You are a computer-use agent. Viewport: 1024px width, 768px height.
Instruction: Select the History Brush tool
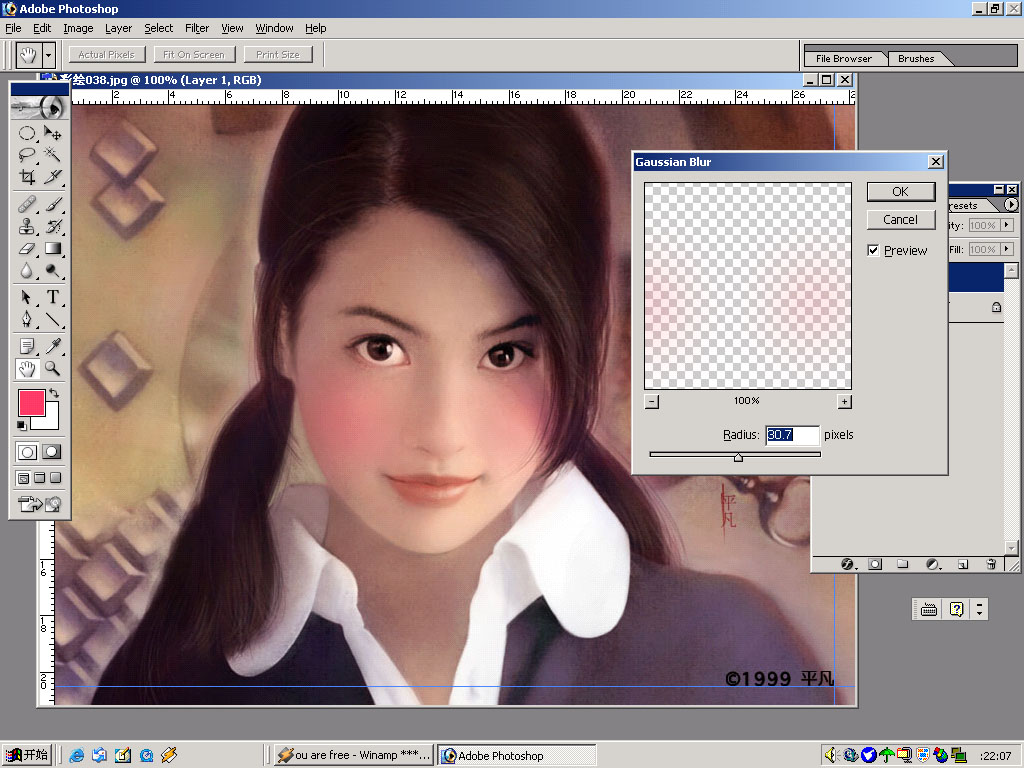pyautogui.click(x=52, y=226)
